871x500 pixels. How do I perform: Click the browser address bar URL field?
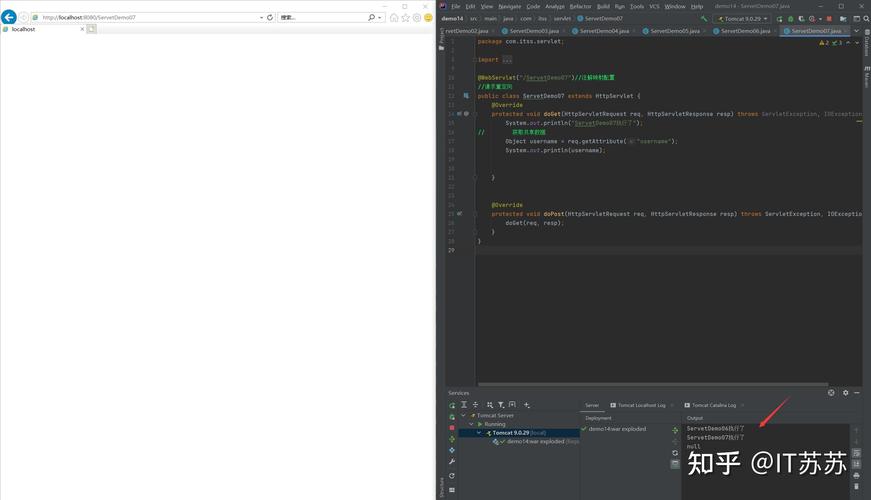[x=150, y=17]
